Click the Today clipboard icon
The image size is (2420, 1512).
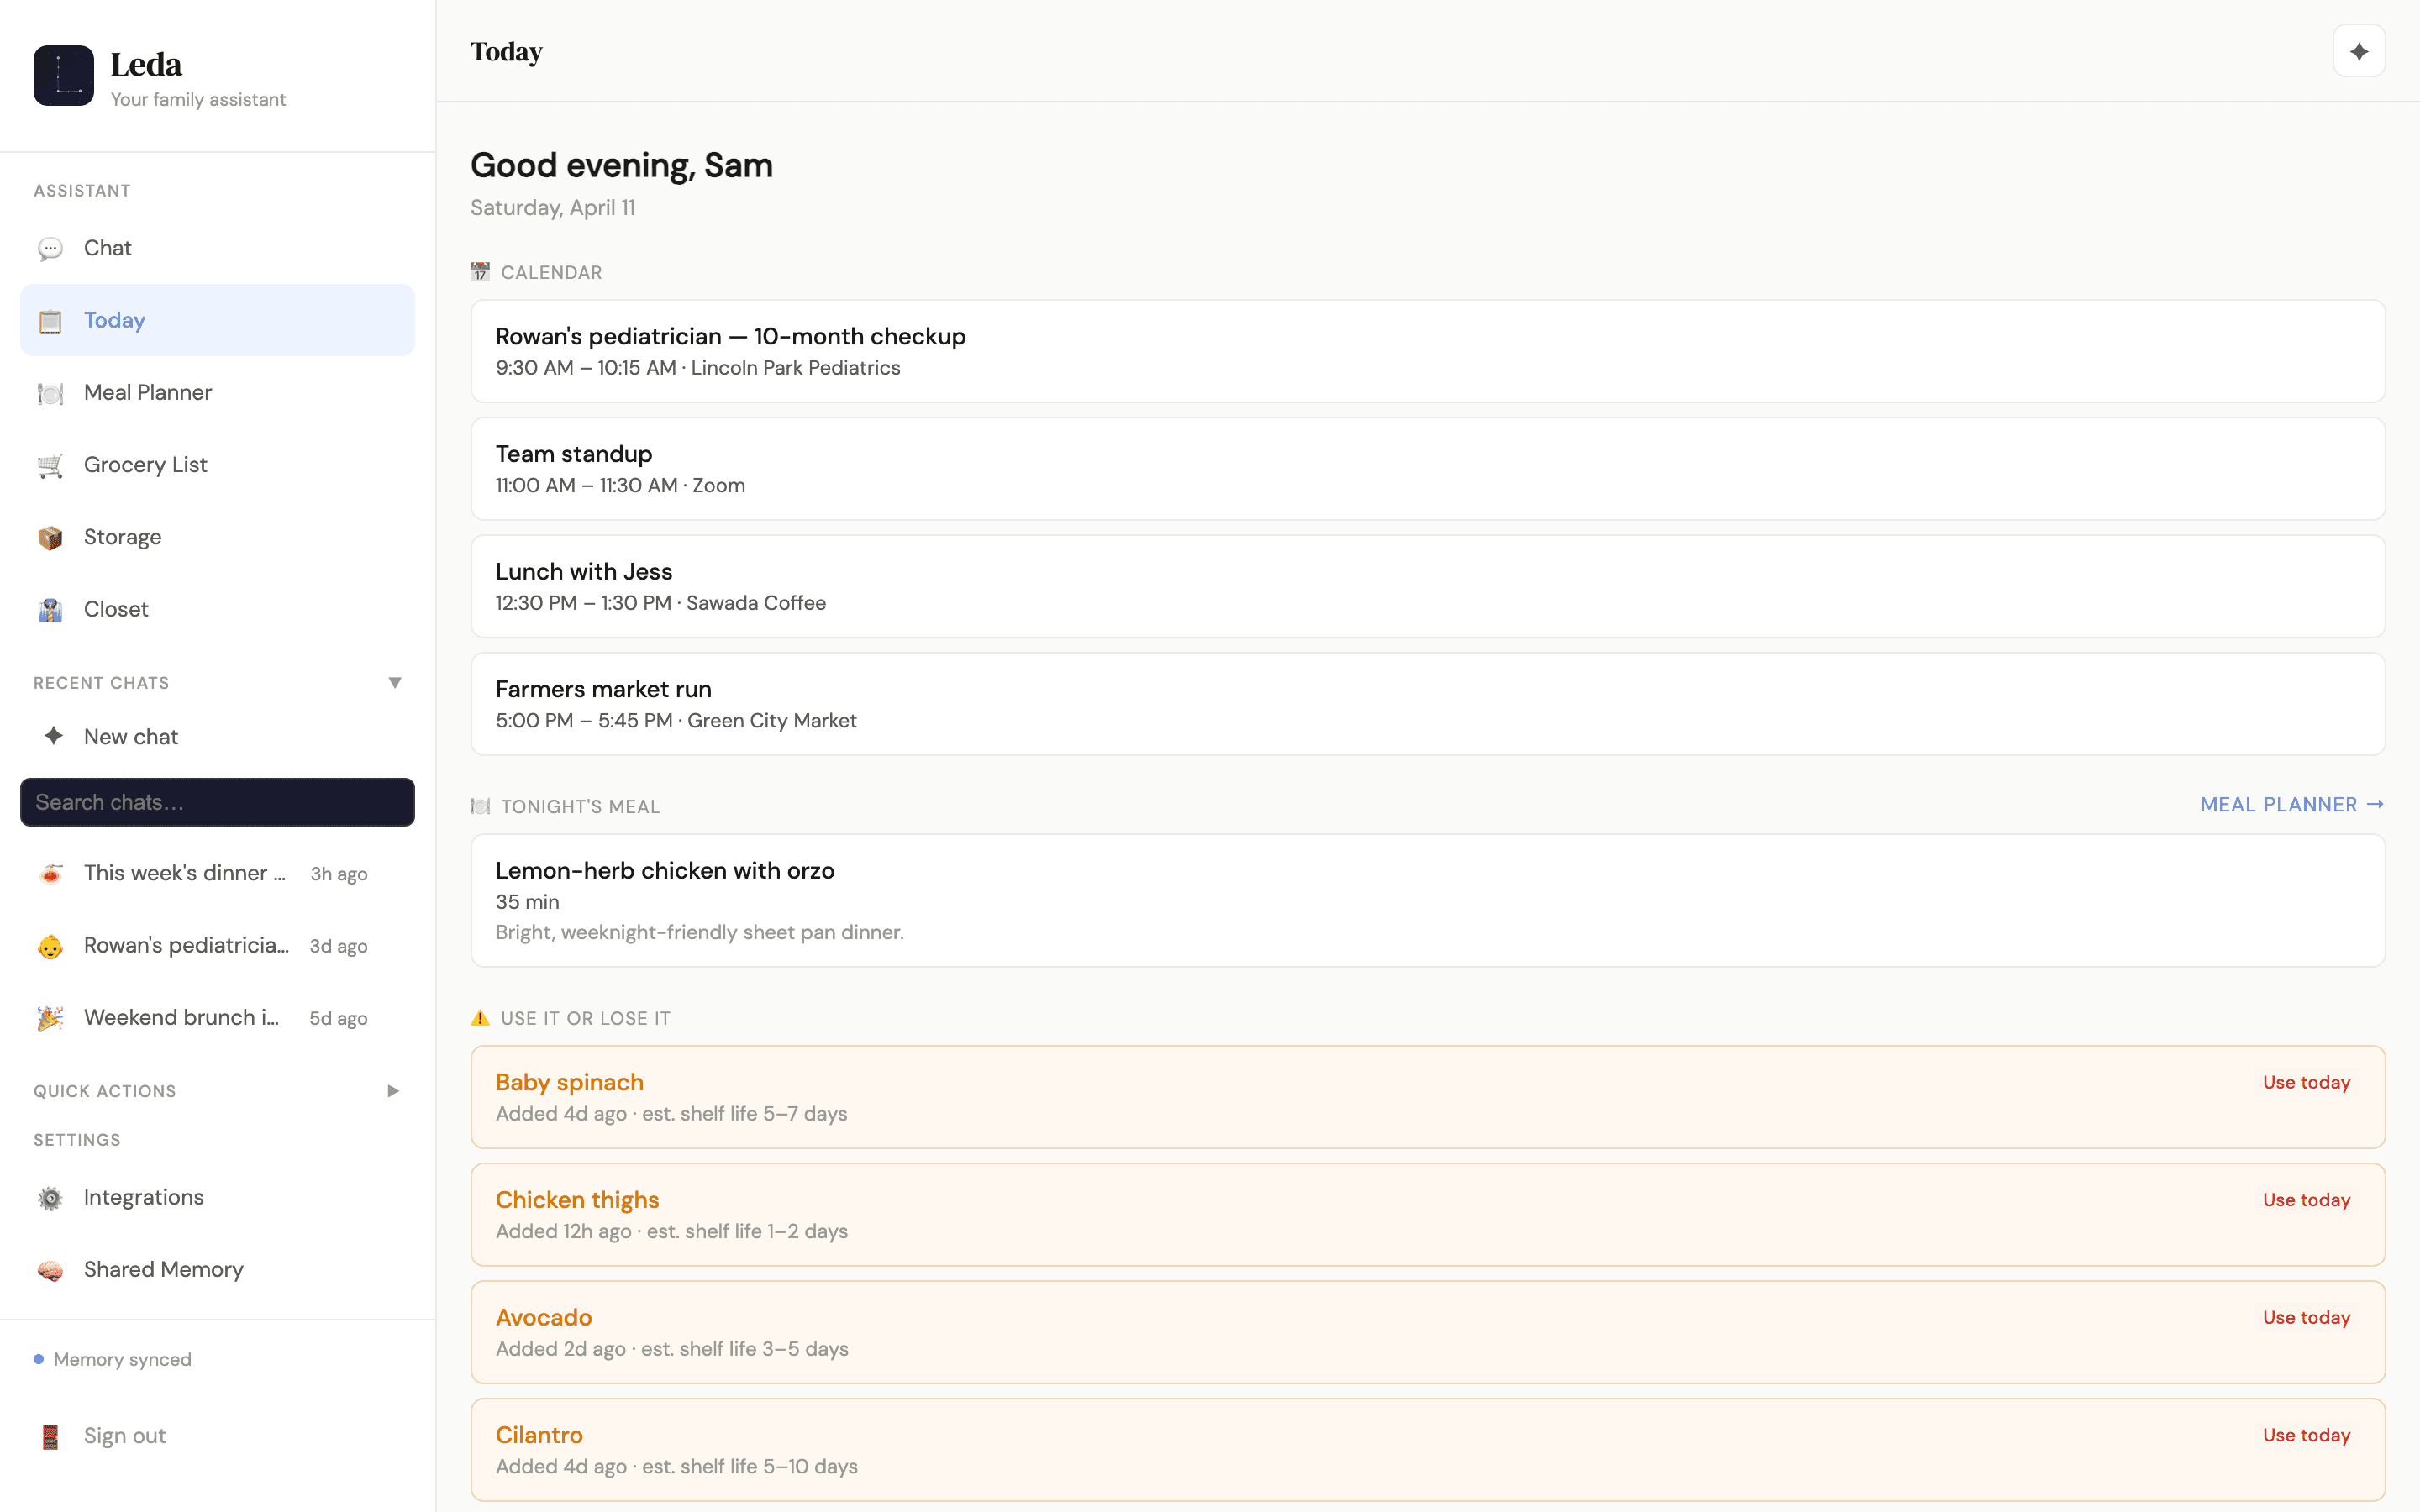tap(50, 321)
